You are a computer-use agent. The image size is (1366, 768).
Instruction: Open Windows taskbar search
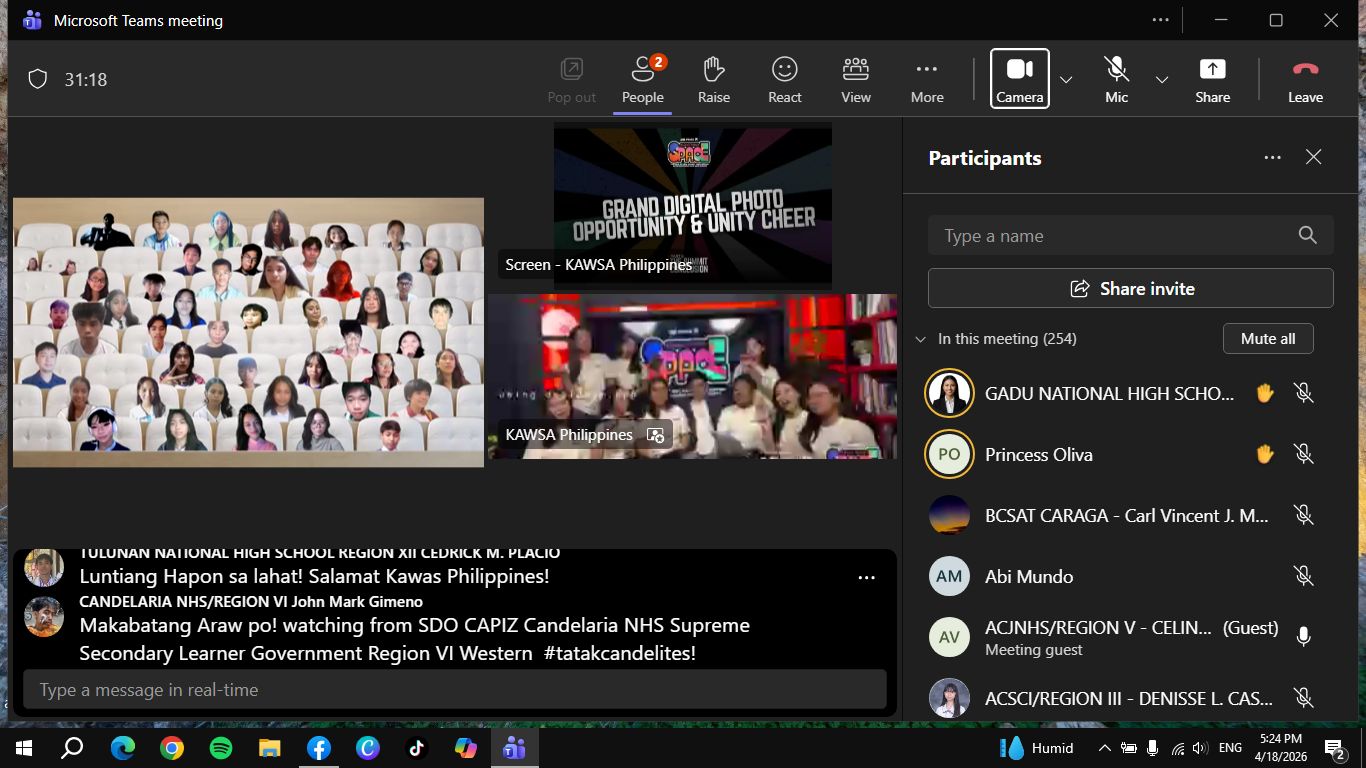click(x=73, y=748)
